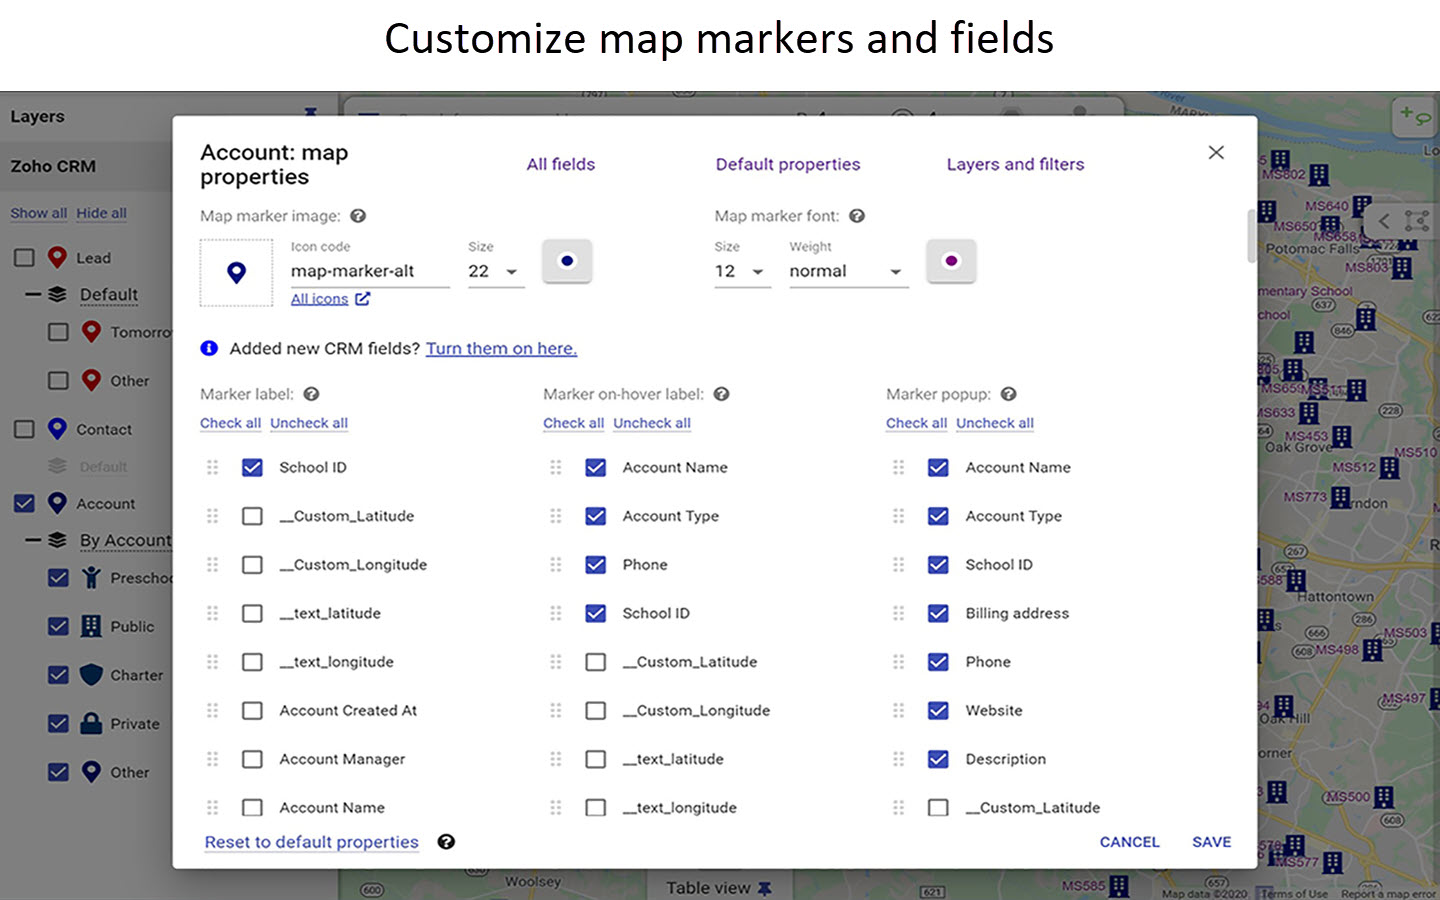Click the Private layer lock icon
The height and width of the screenshot is (900, 1440).
[x=92, y=723]
